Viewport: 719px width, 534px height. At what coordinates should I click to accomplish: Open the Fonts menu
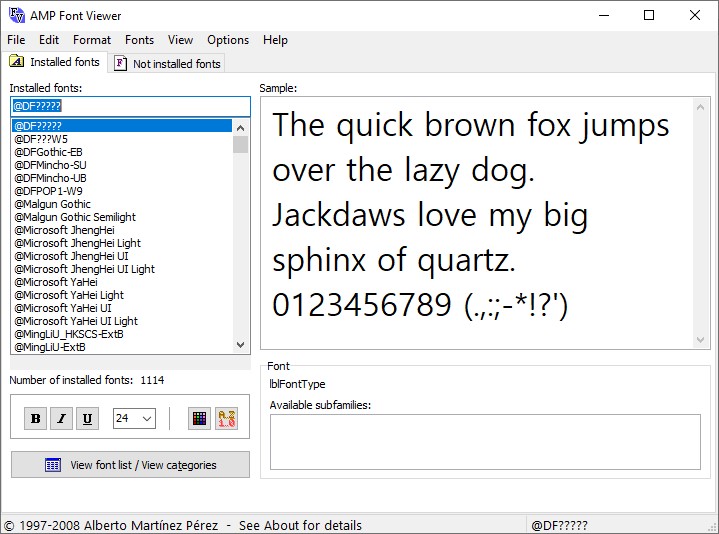(139, 40)
